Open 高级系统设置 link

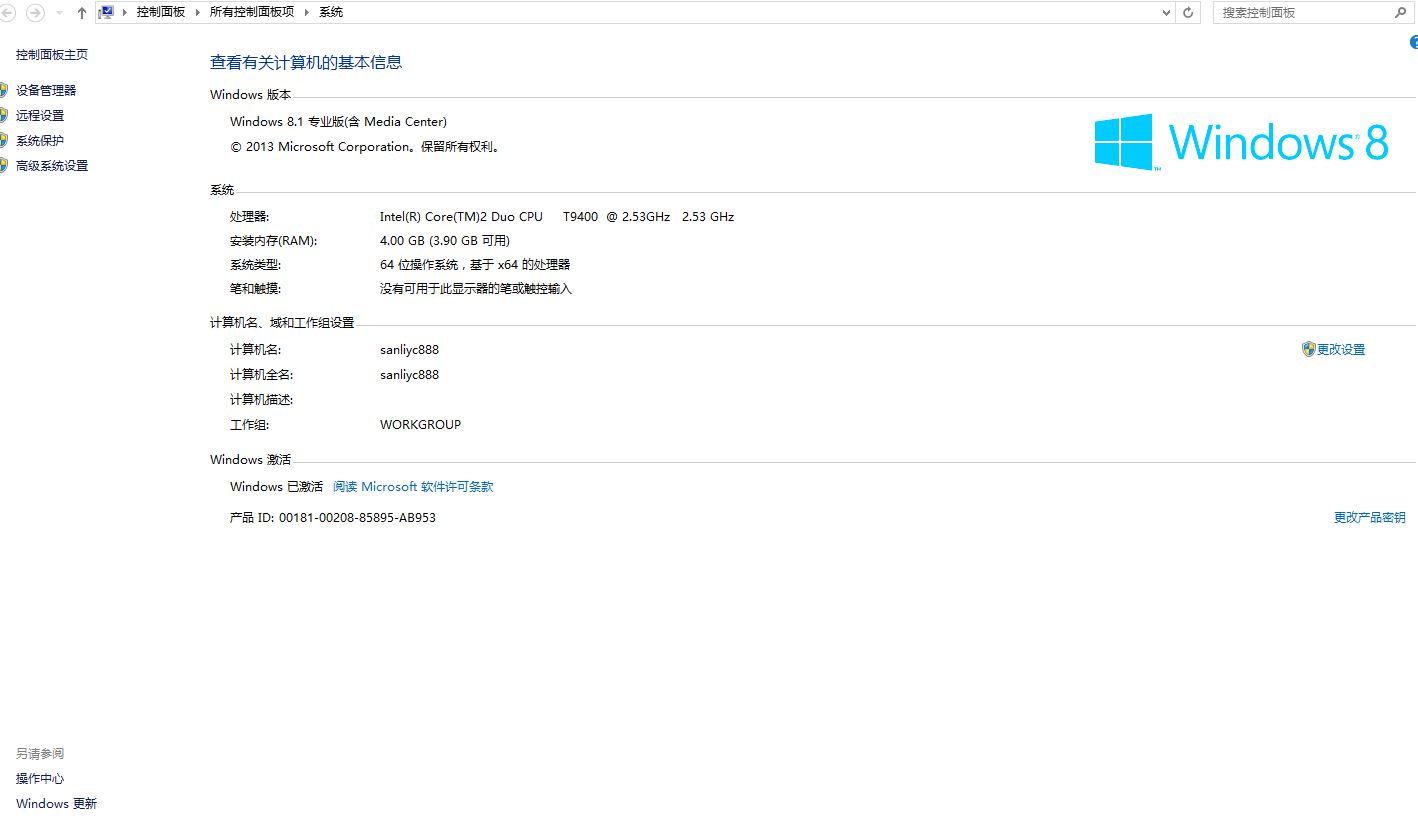(x=52, y=166)
